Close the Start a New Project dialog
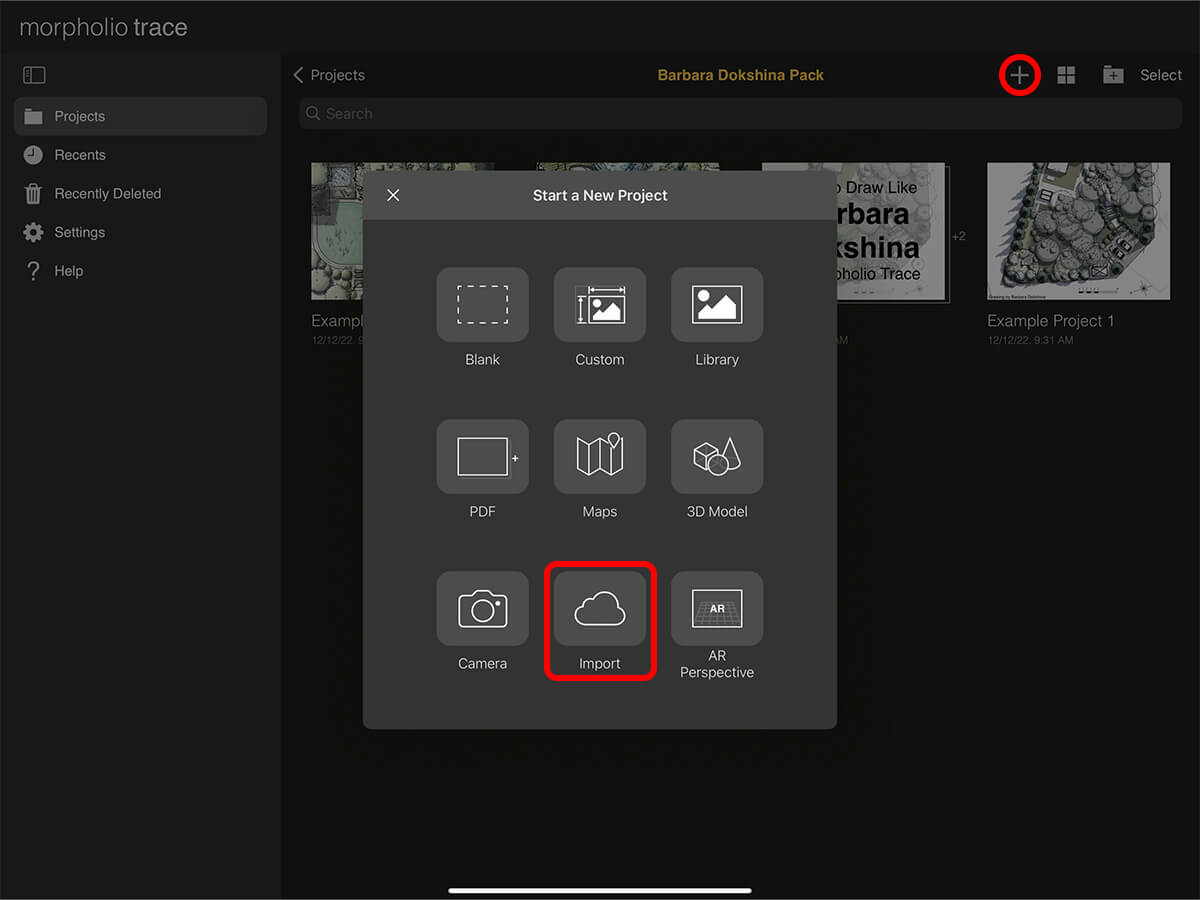The width and height of the screenshot is (1200, 900). [x=393, y=195]
